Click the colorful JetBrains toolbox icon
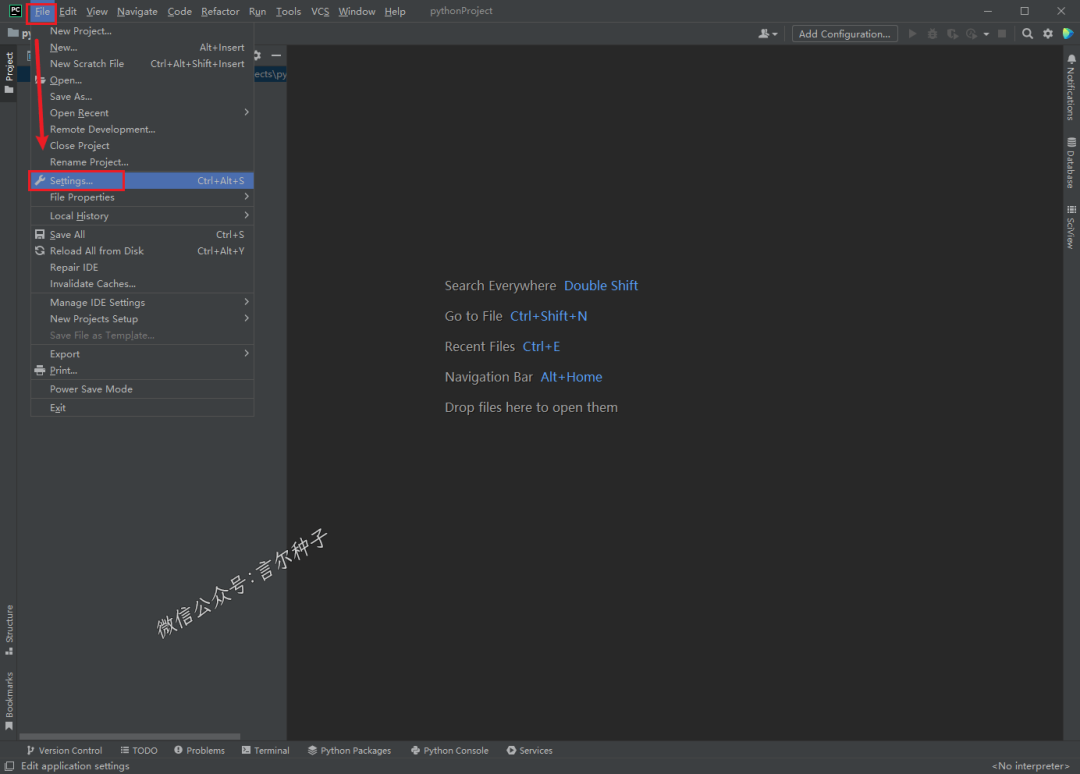The image size is (1080, 774). [1068, 34]
